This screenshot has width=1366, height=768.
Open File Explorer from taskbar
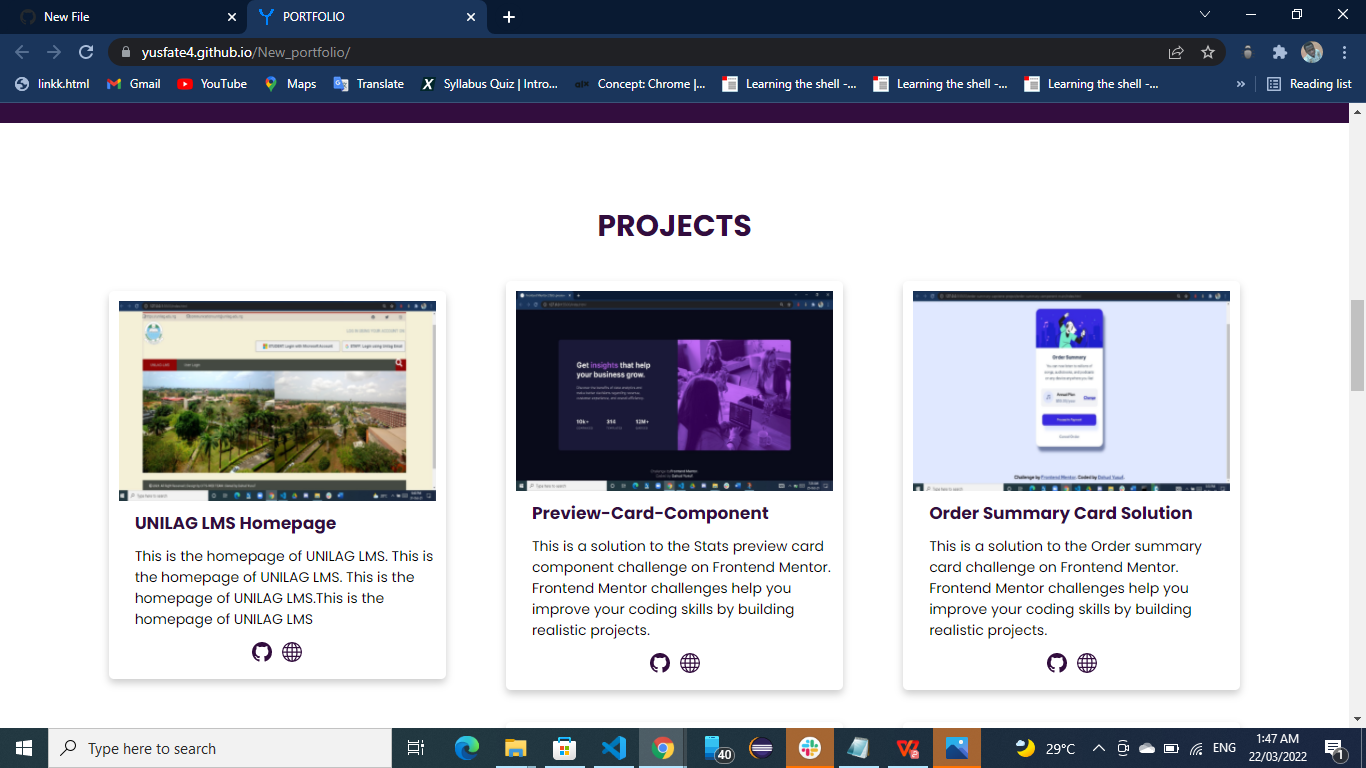pos(516,748)
